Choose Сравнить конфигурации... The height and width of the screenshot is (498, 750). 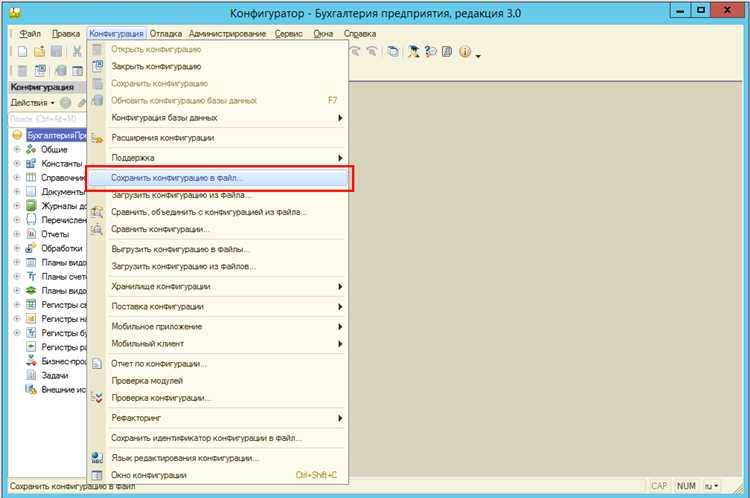(x=218, y=229)
